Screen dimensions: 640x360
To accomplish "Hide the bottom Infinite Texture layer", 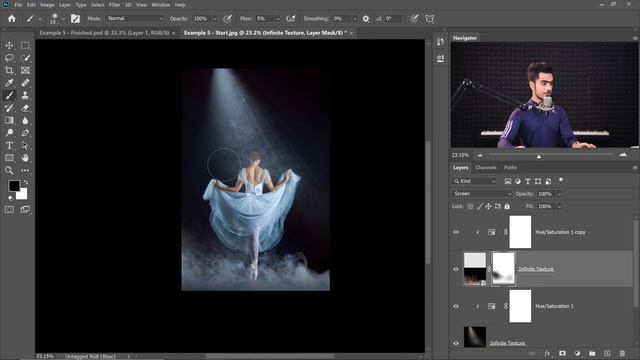I will coord(456,343).
